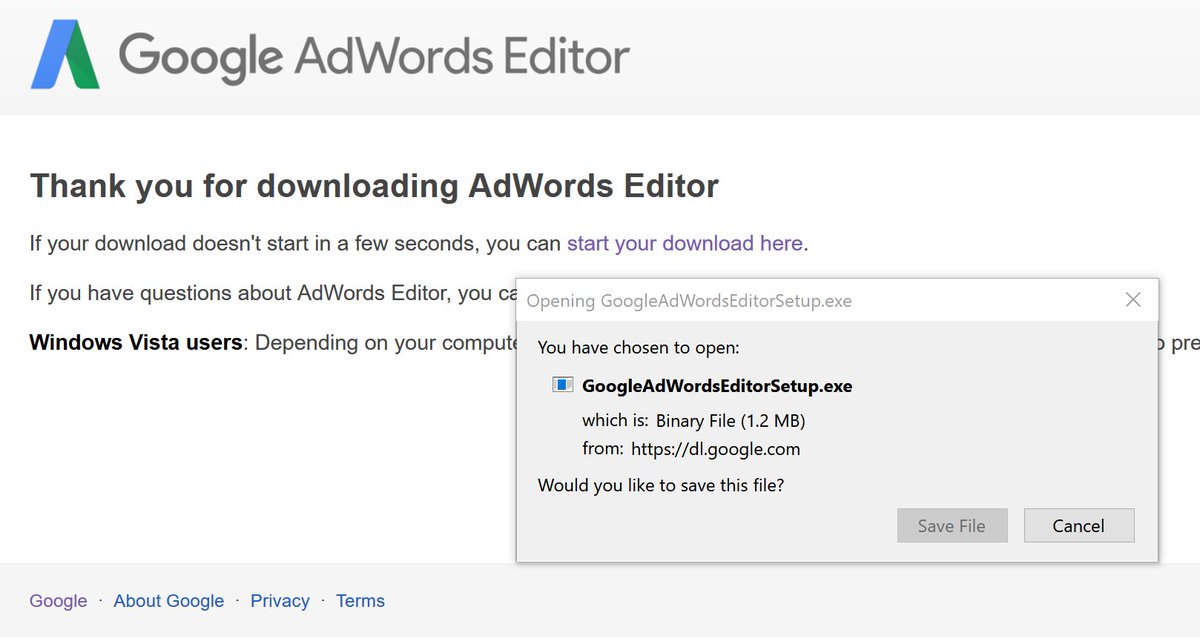Click the 'https://dl.google.com' source text
Image resolution: width=1200 pixels, height=644 pixels.
coord(716,449)
